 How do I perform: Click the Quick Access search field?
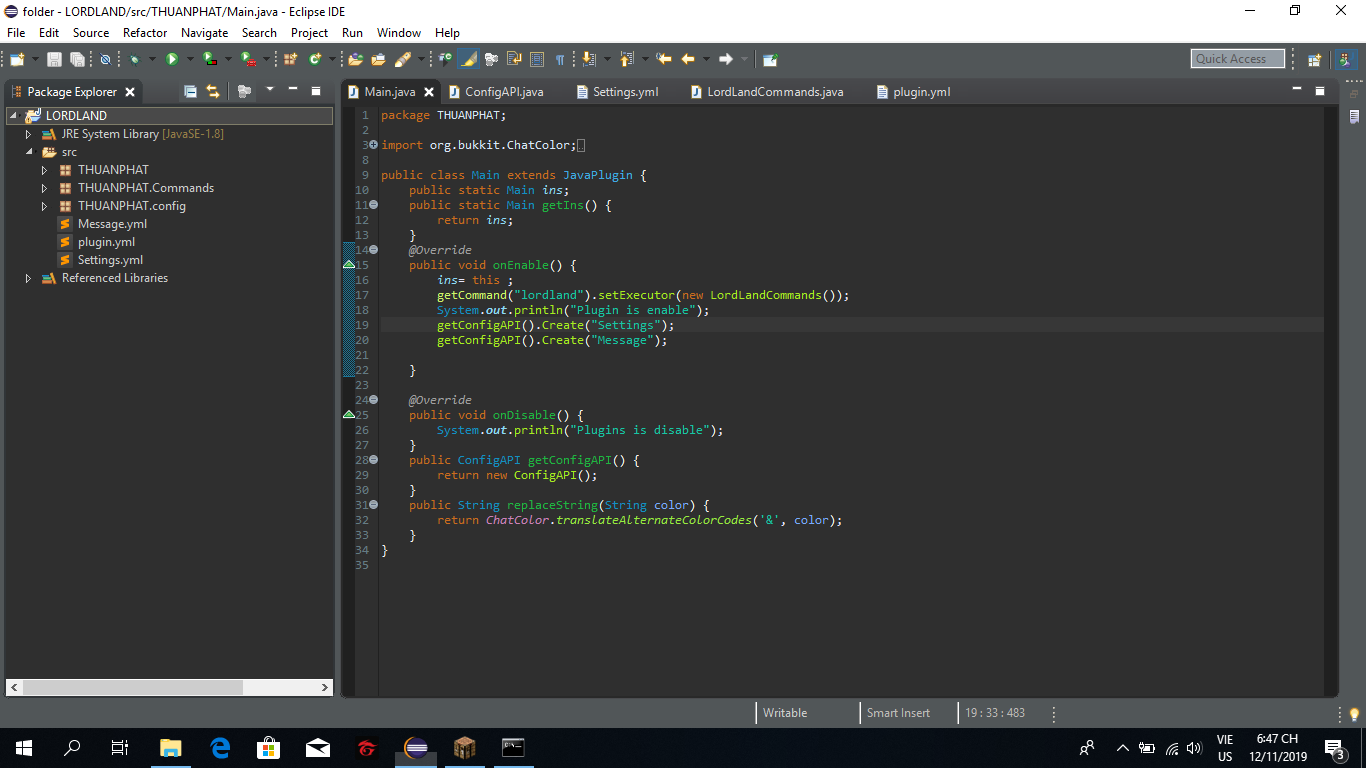[1236, 59]
